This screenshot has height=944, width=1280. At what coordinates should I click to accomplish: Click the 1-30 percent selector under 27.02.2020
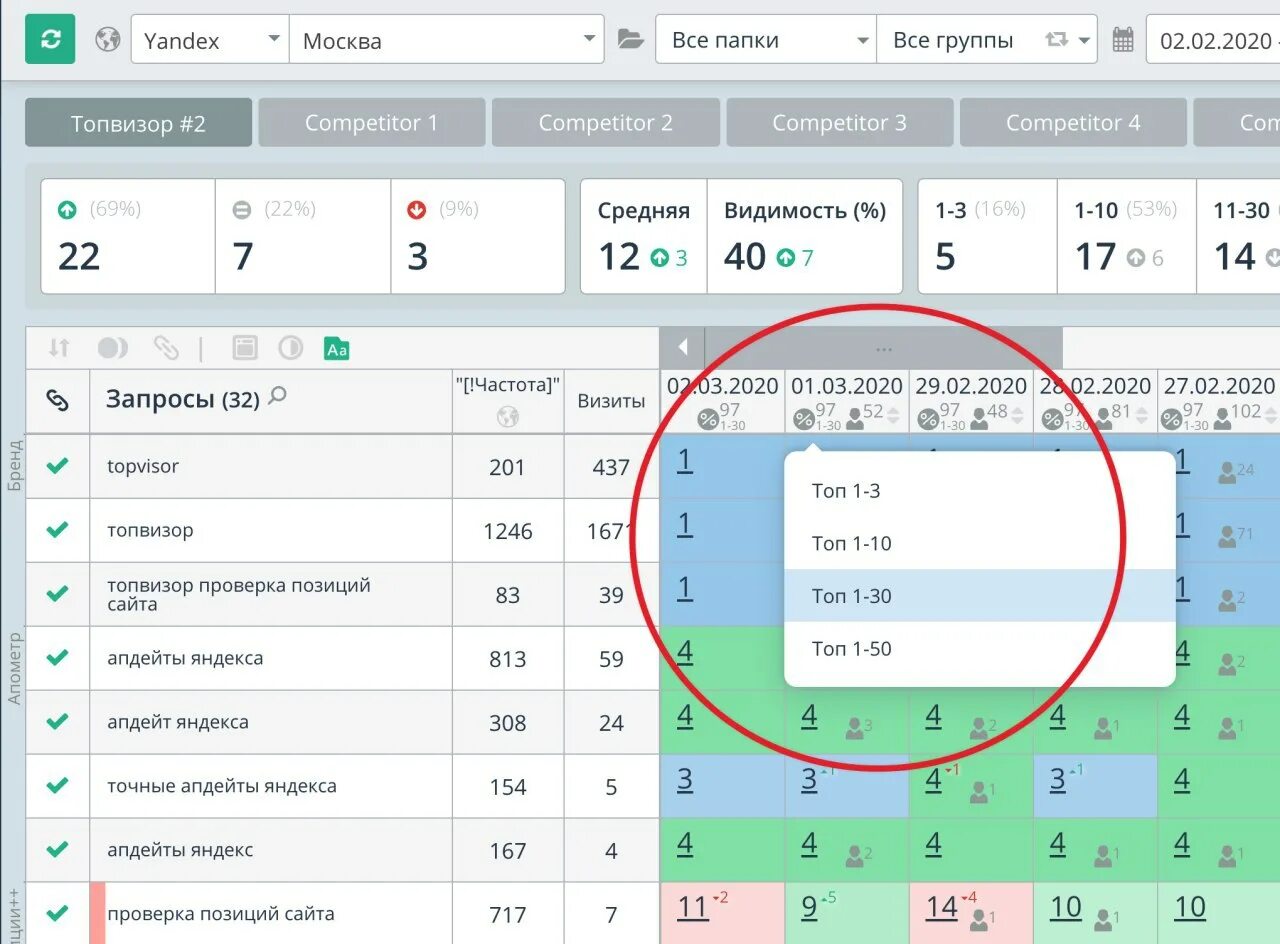(1183, 418)
